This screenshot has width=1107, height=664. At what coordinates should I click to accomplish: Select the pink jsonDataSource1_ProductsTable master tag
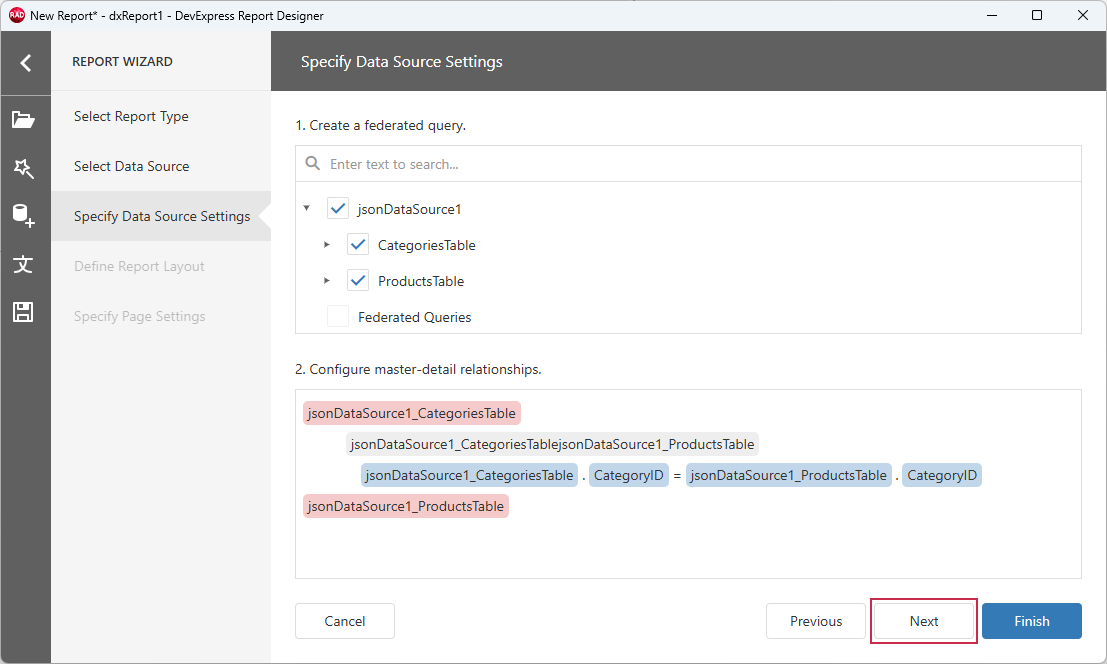point(406,506)
